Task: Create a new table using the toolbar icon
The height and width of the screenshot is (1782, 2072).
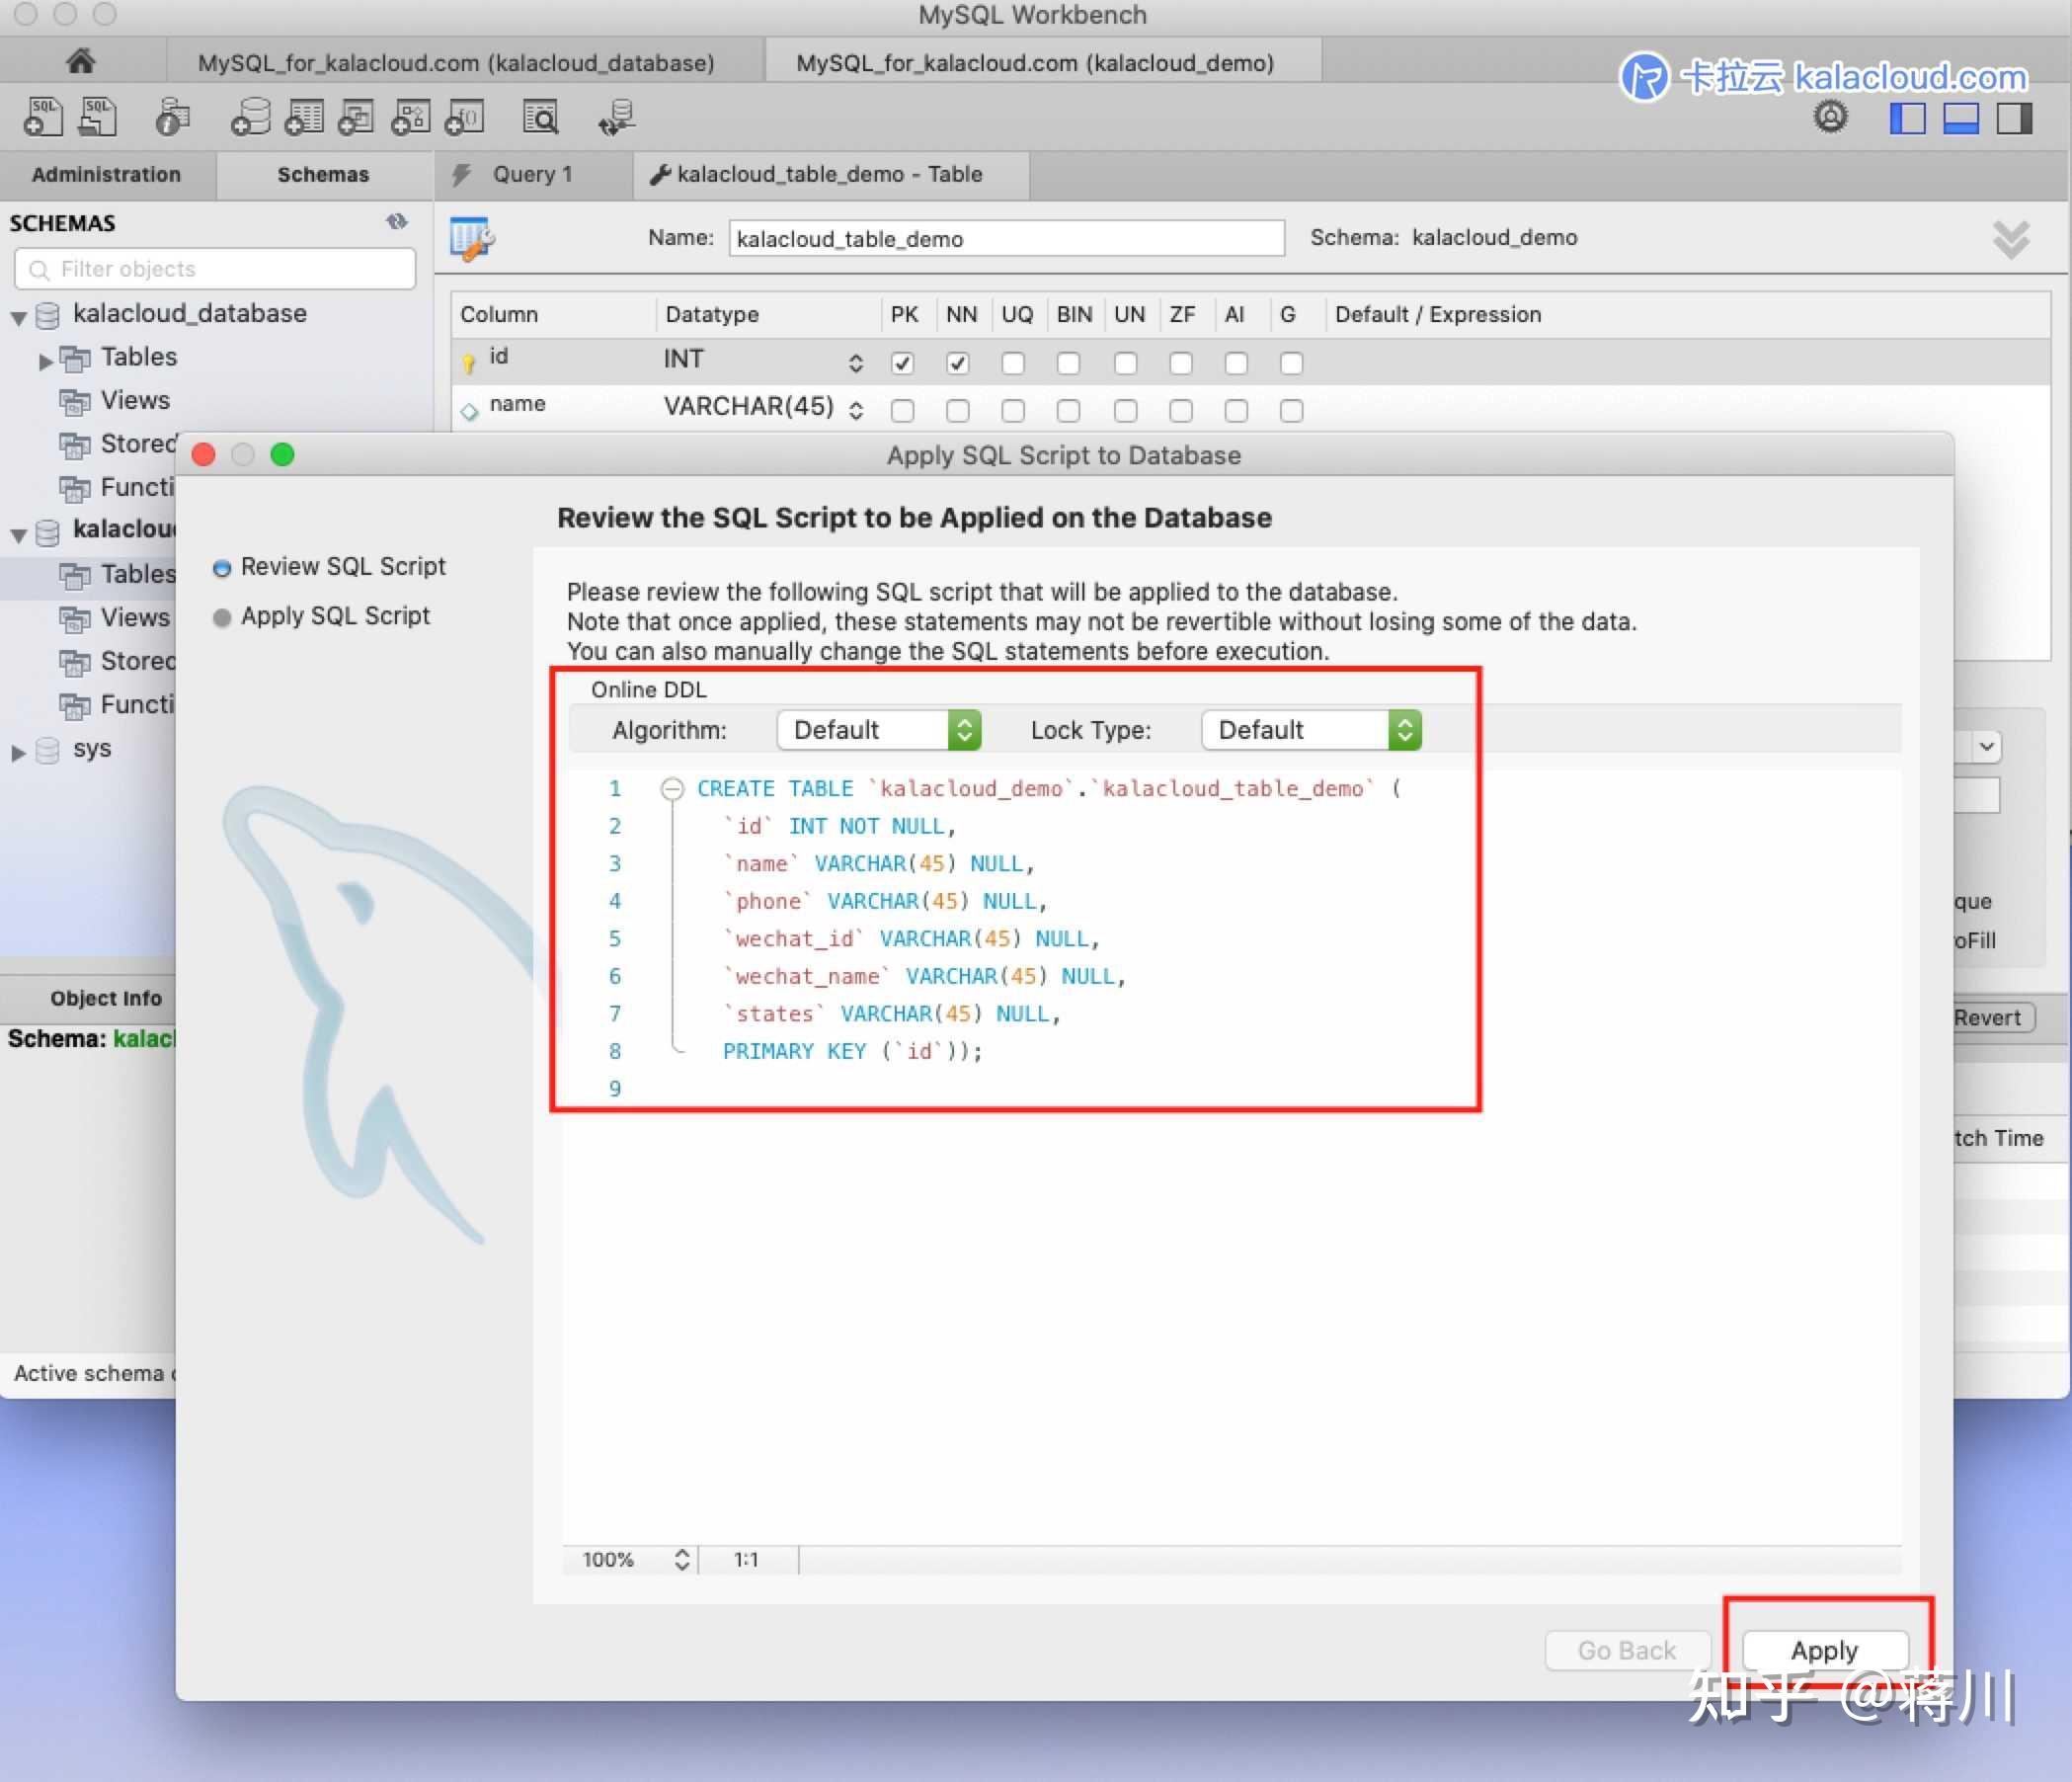Action: [x=303, y=117]
